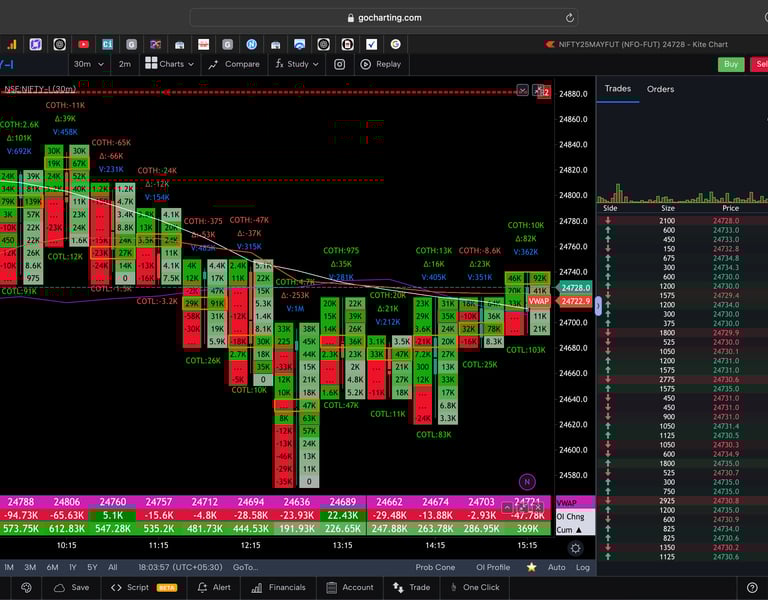
Task: Toggle Prob Cone overlay
Action: [x=435, y=567]
